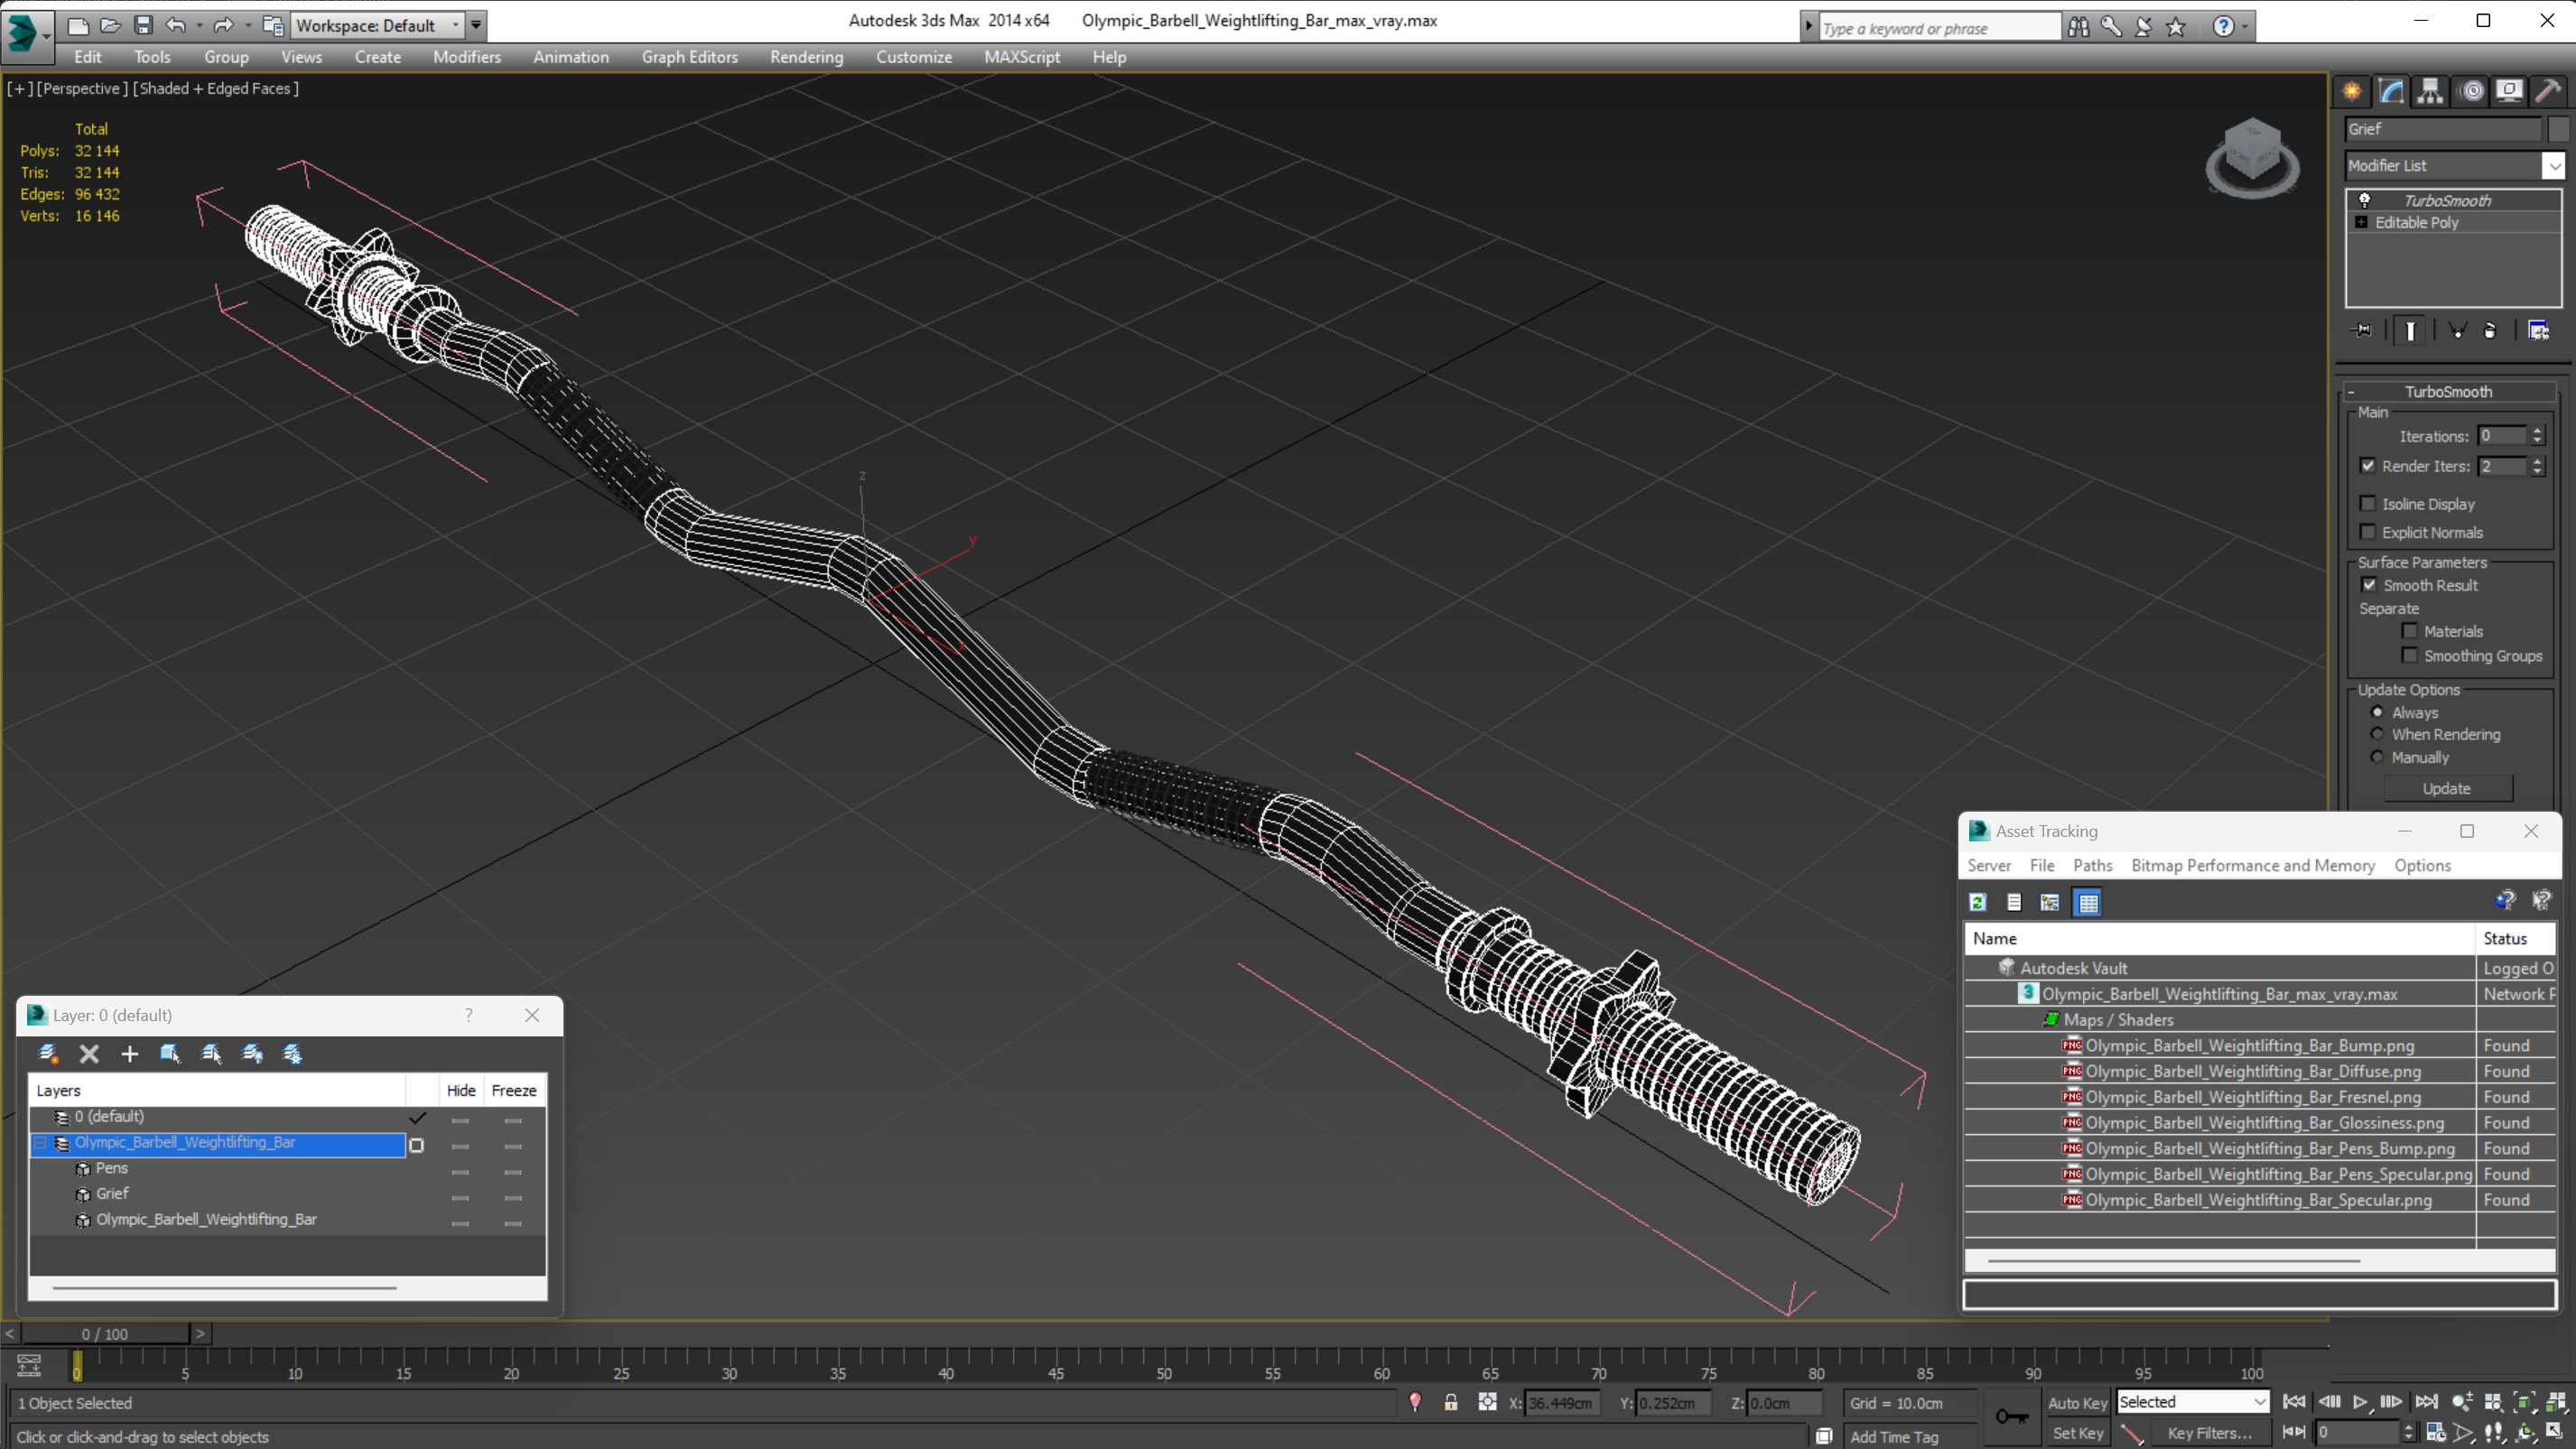Image resolution: width=2576 pixels, height=1449 pixels.
Task: Click the Save File icon
Action: (143, 25)
